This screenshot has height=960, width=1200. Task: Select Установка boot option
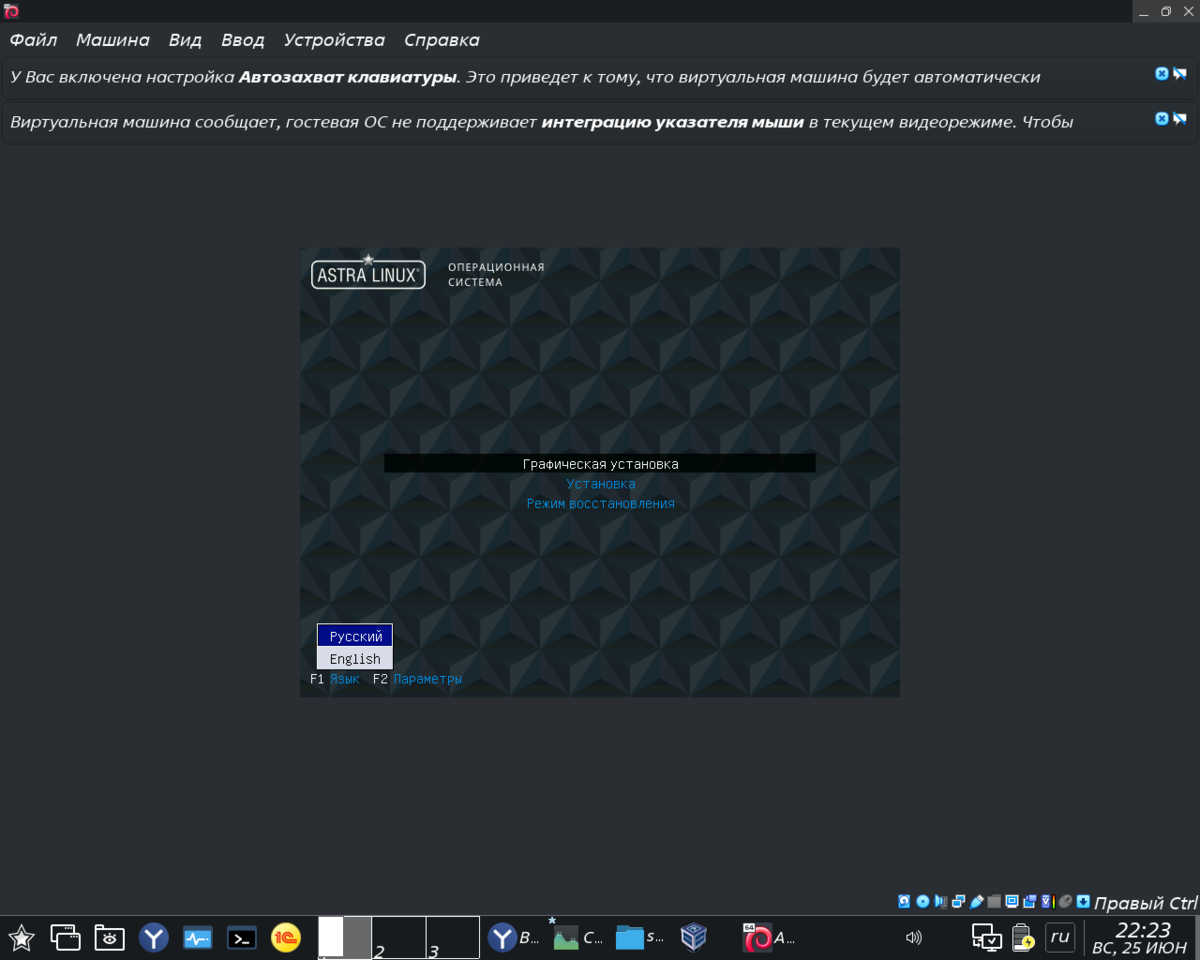(x=600, y=484)
